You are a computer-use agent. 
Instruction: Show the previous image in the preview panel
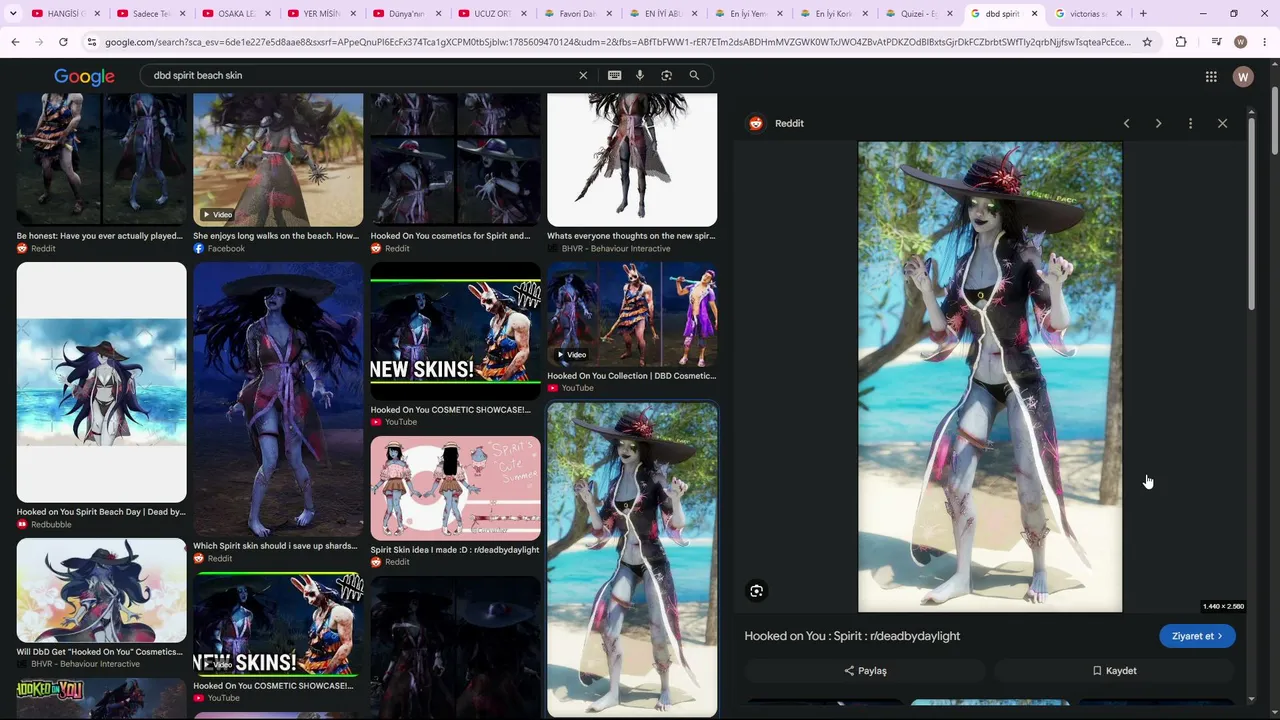point(1126,123)
